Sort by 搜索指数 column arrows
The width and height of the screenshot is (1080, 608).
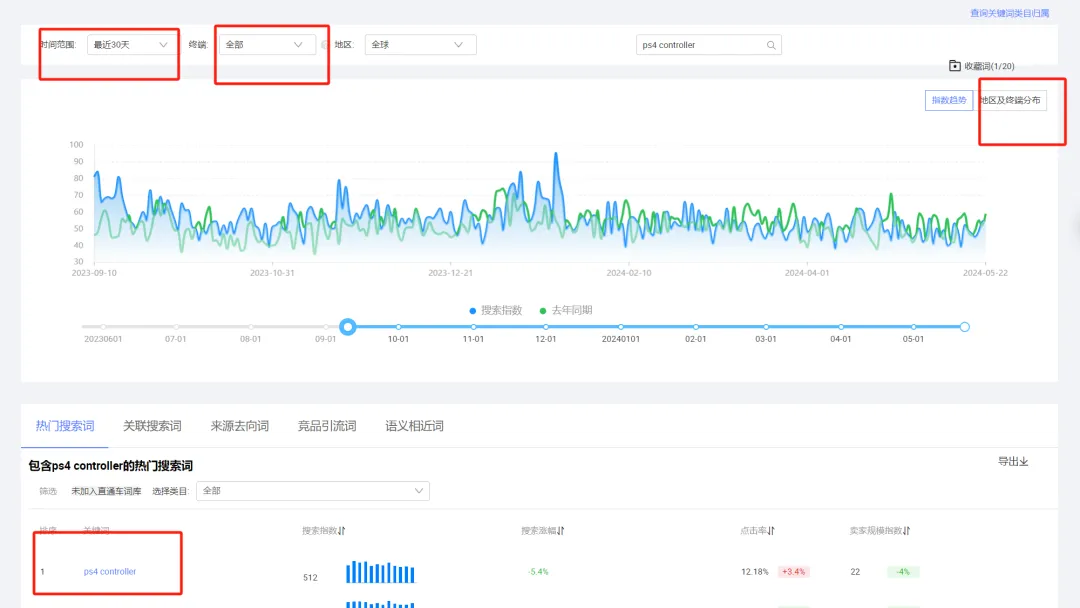coord(342,530)
